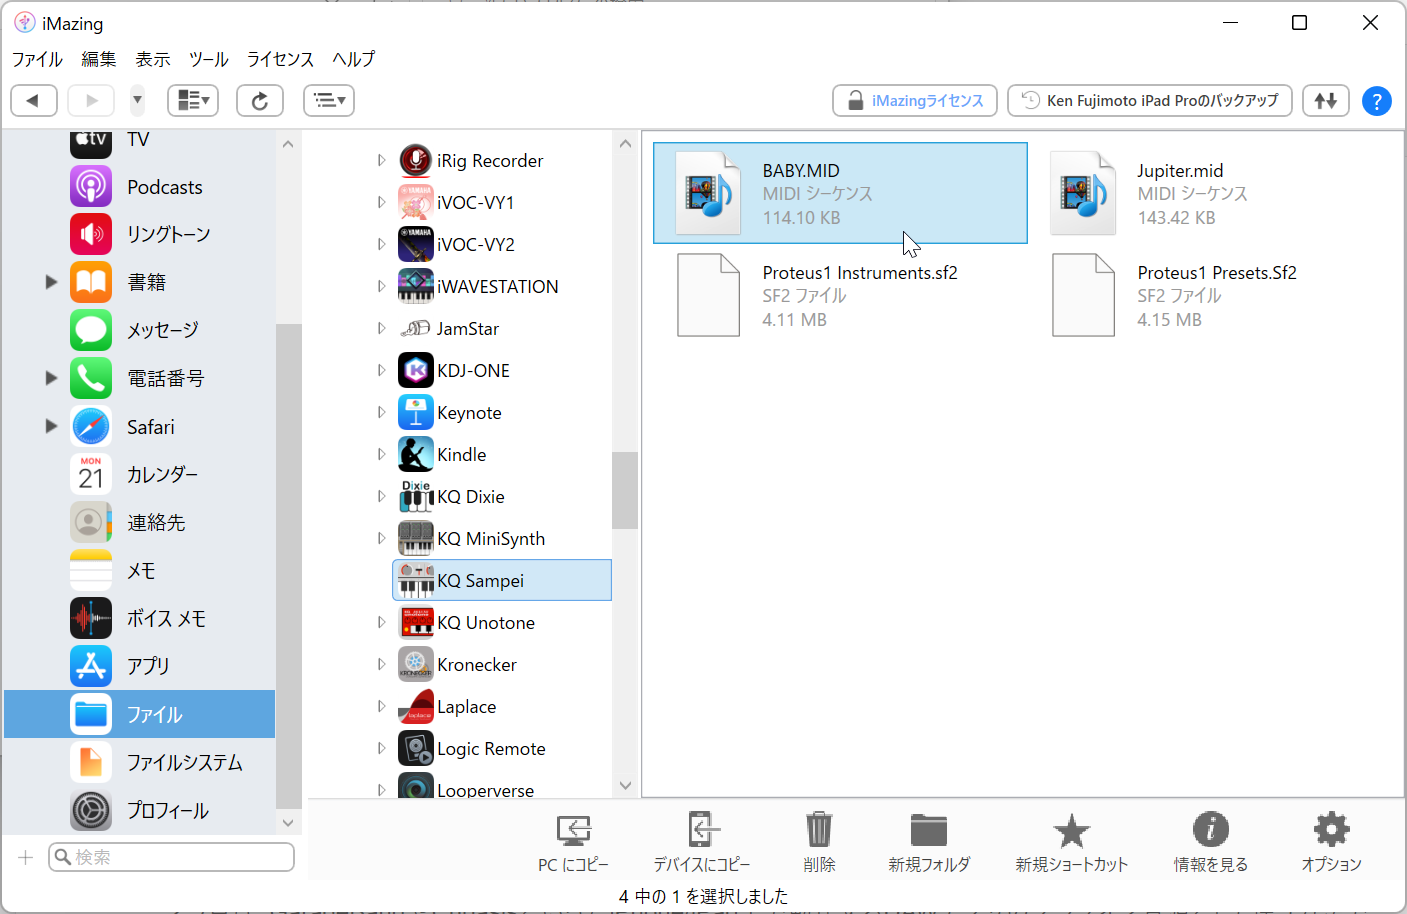Select the 連絡先 contacts icon
Viewport: 1407px width, 914px height.
91,522
